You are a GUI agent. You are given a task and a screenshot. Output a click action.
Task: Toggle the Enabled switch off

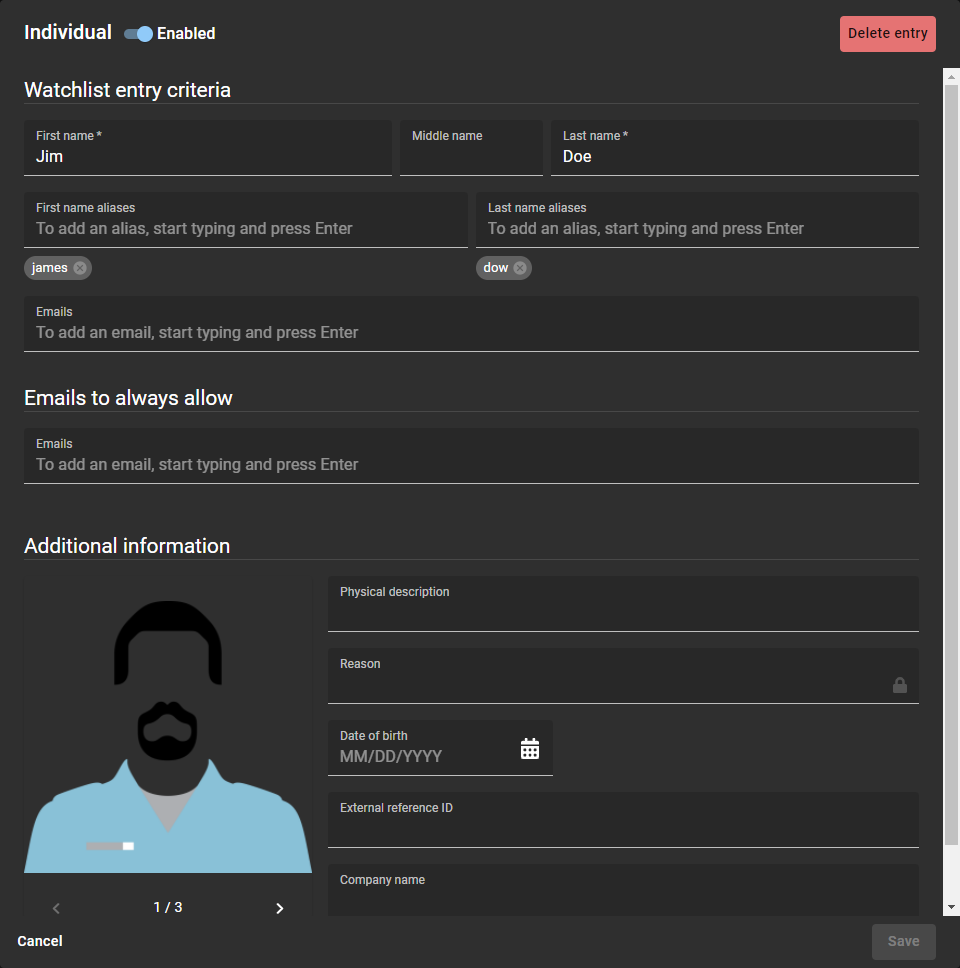(138, 34)
